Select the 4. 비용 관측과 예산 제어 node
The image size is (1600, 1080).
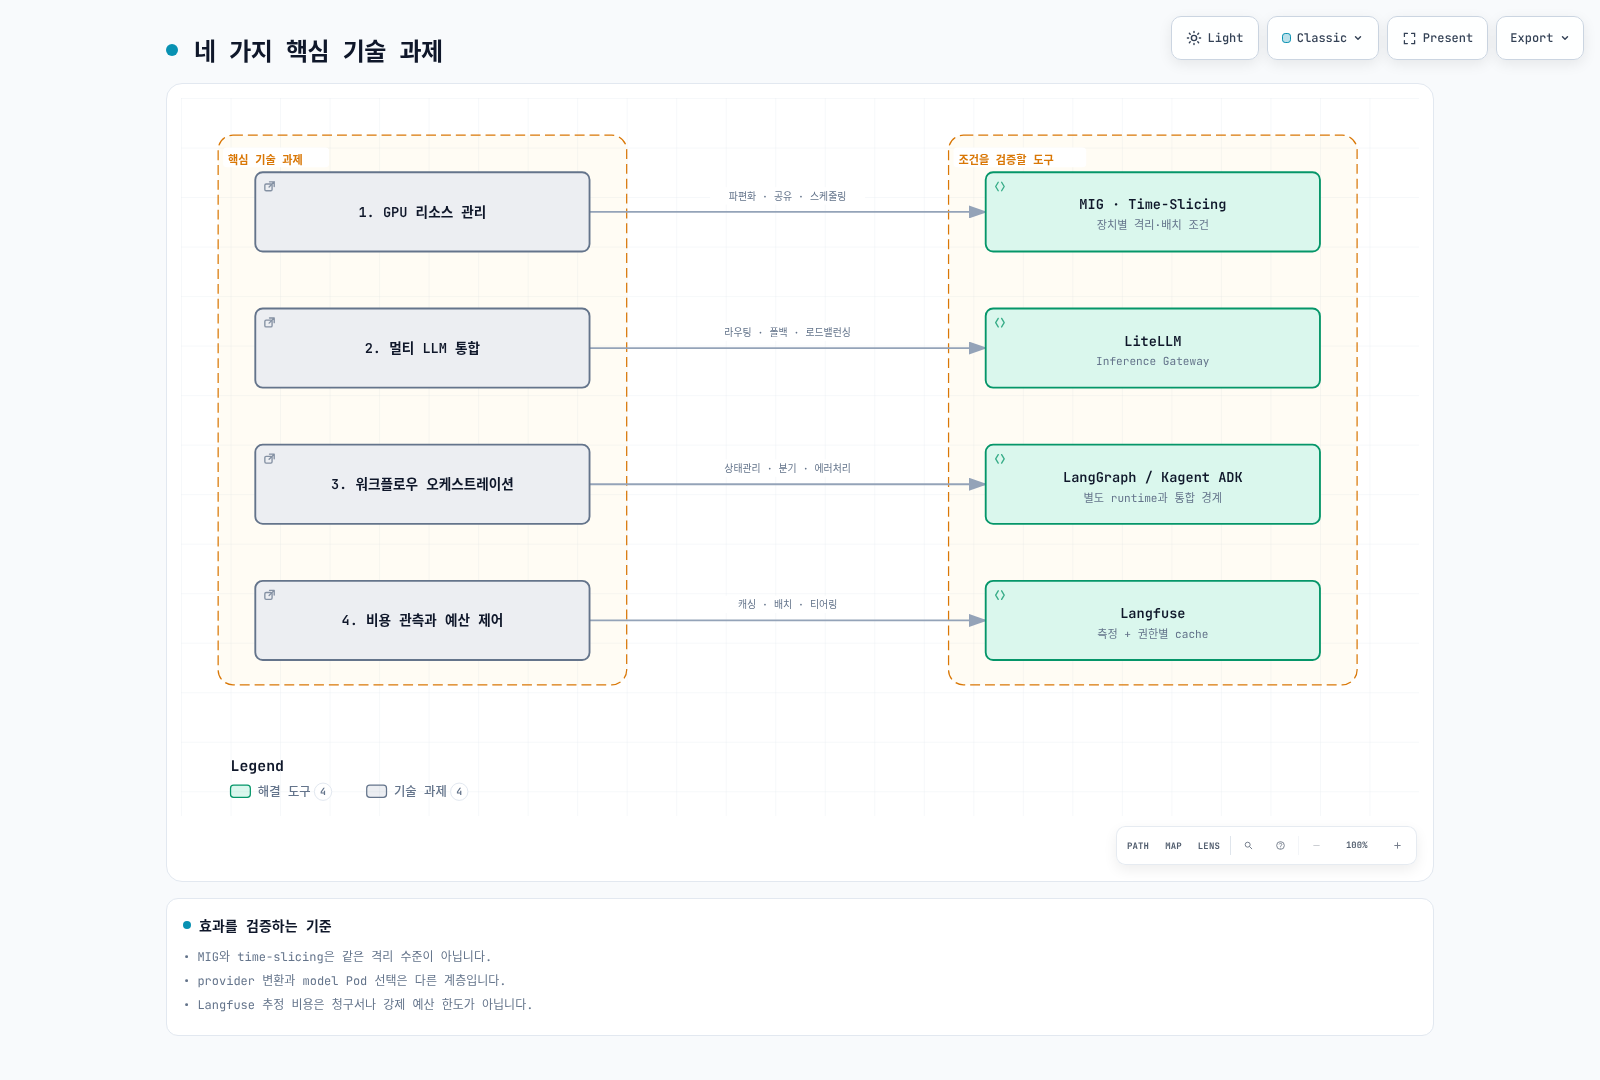tap(422, 620)
